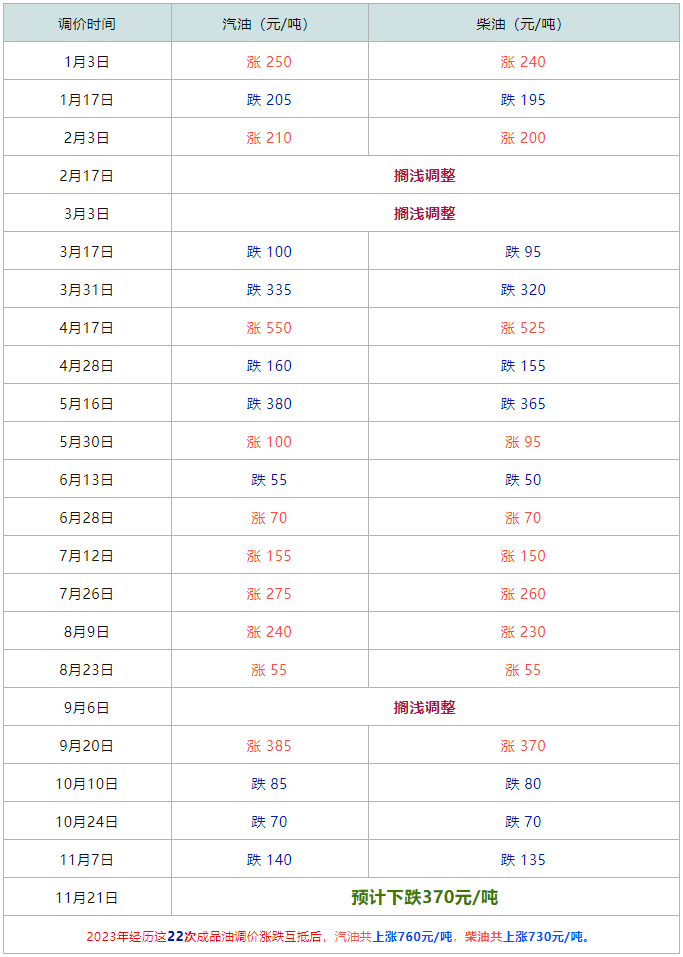Click 搁浅调整 in the 3月3日 row
Viewport: 683px width, 957px height.
[x=425, y=214]
